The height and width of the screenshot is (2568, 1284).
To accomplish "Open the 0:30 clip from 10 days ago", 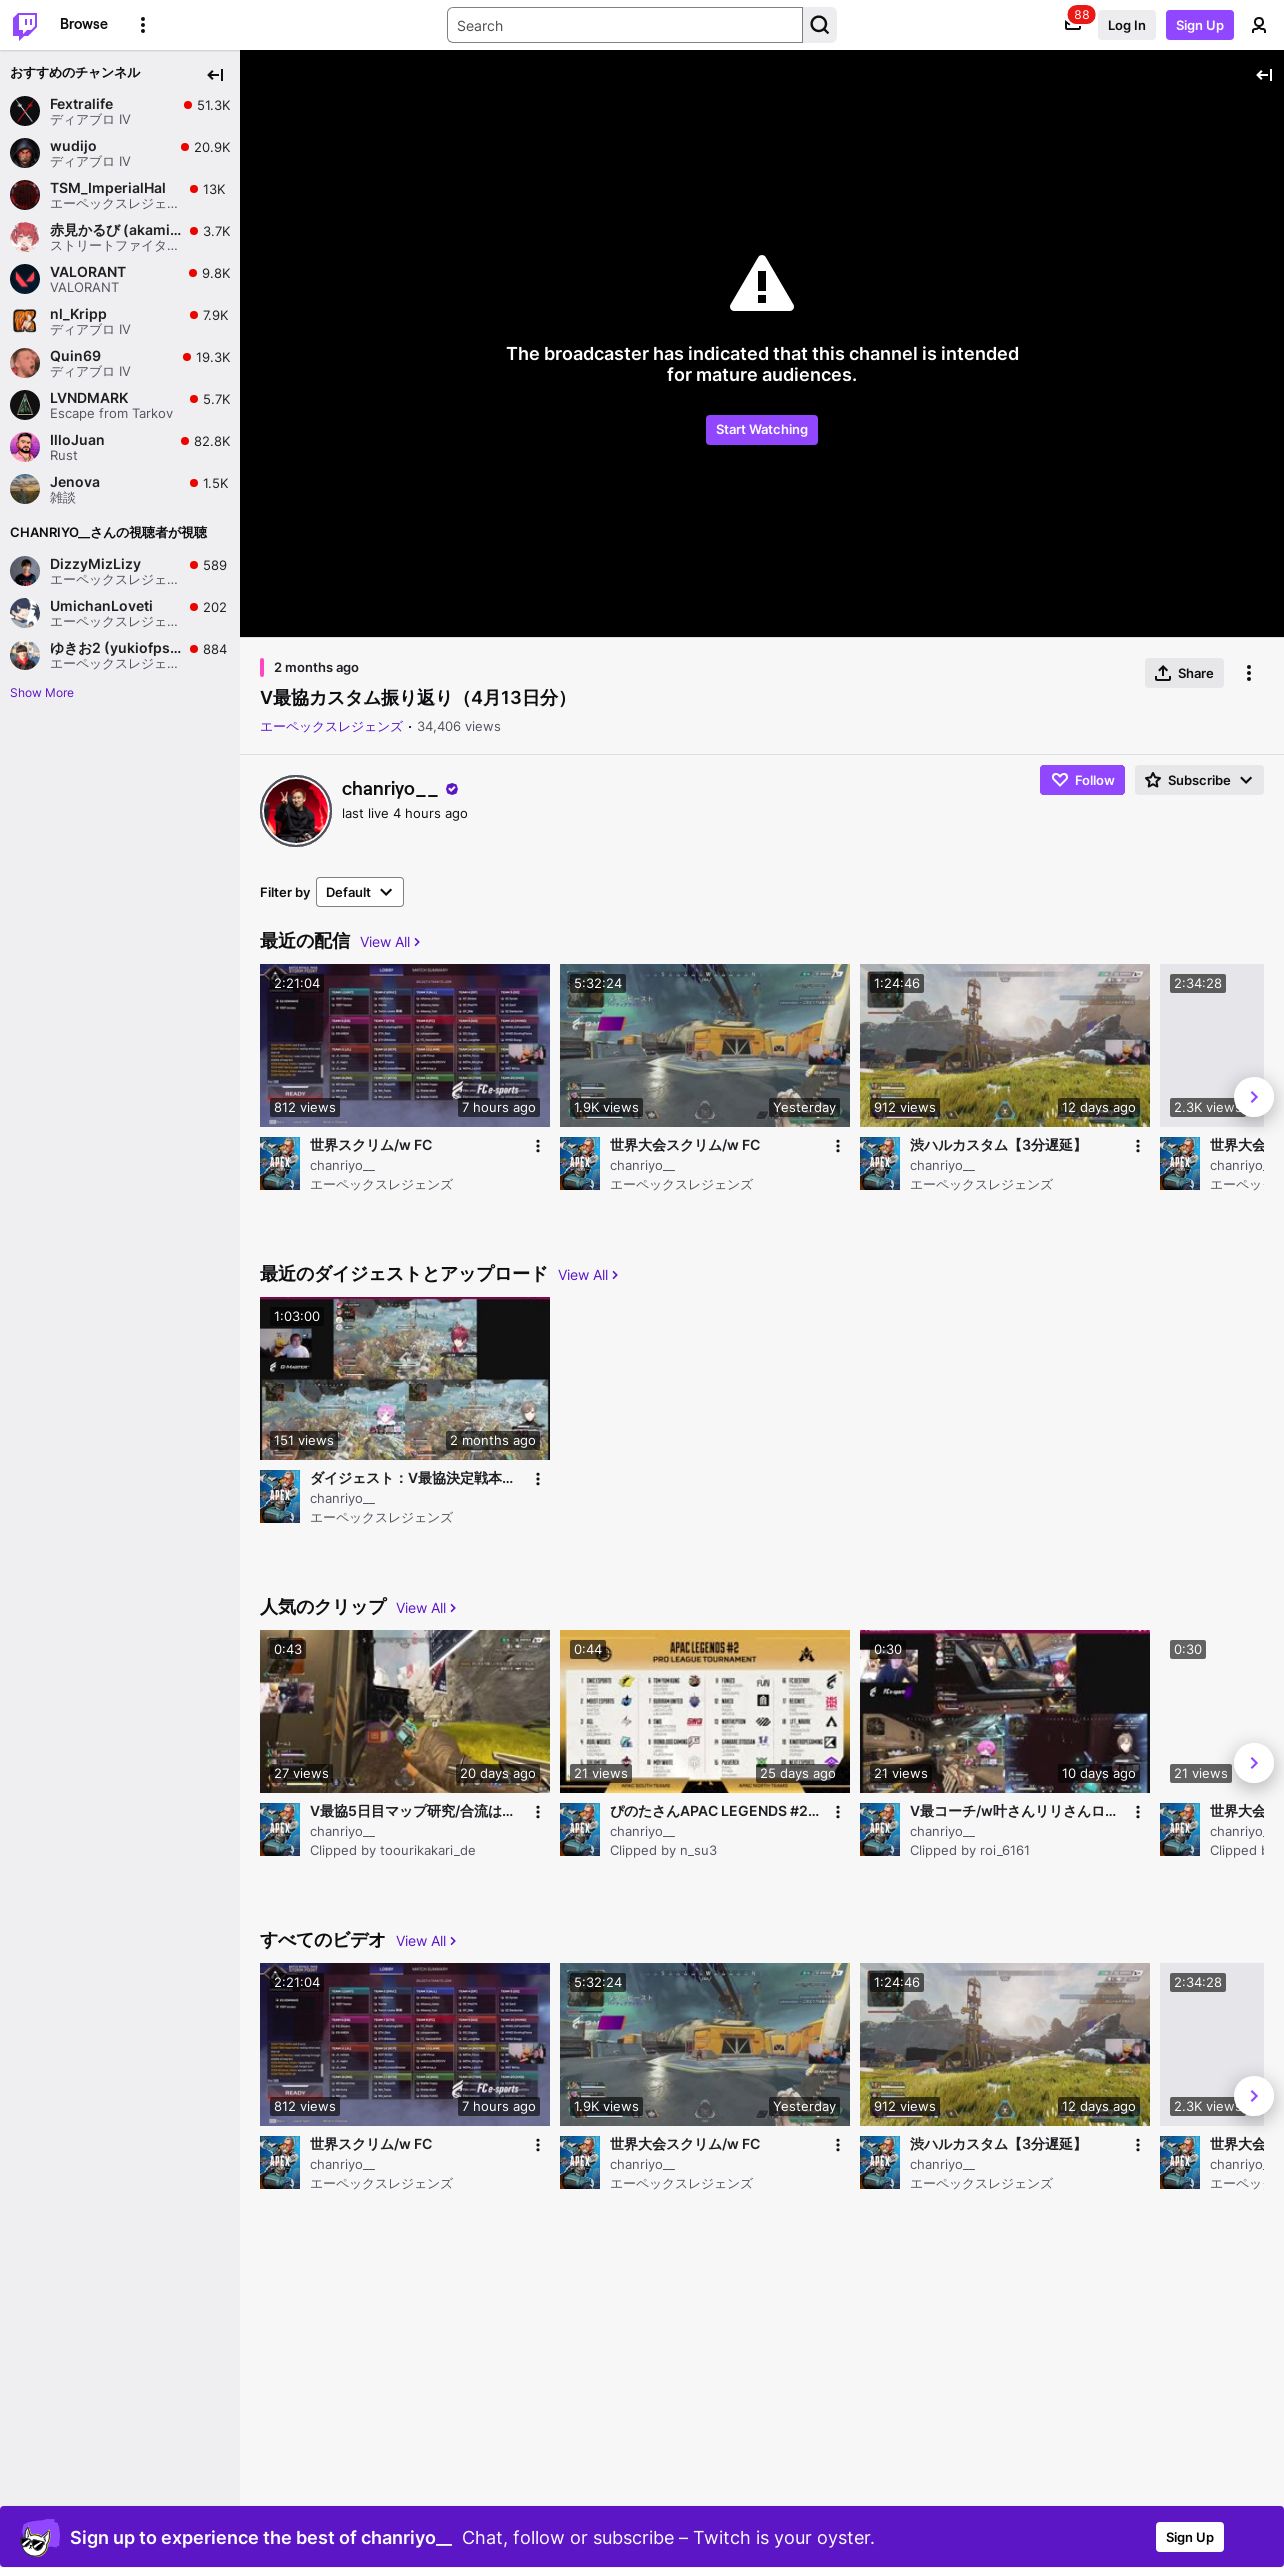I will pos(1005,1711).
